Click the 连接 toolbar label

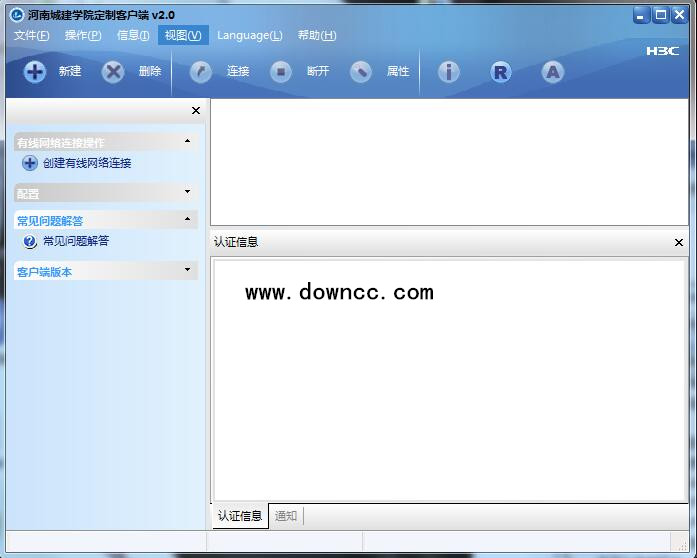(238, 71)
